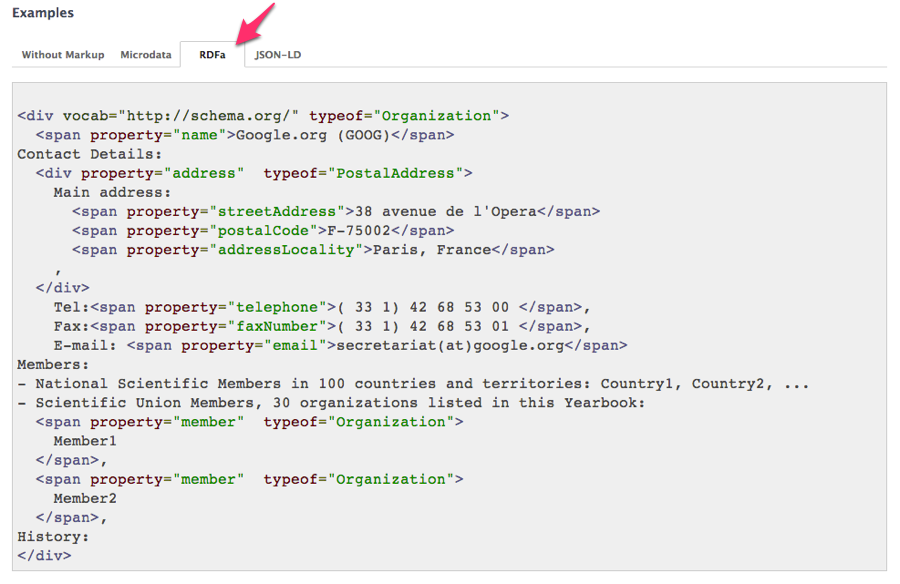Click the streetAddress span line
Screen dimensions: 900x584
tap(336, 211)
